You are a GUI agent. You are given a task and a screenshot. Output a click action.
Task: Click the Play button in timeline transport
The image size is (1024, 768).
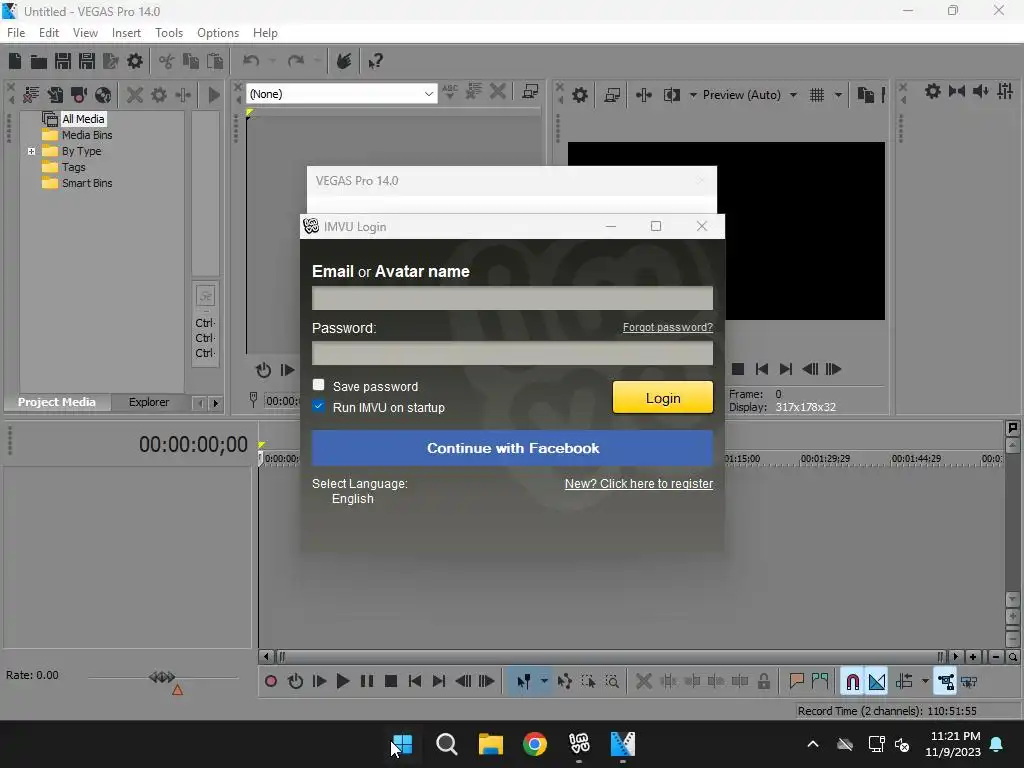click(x=343, y=681)
